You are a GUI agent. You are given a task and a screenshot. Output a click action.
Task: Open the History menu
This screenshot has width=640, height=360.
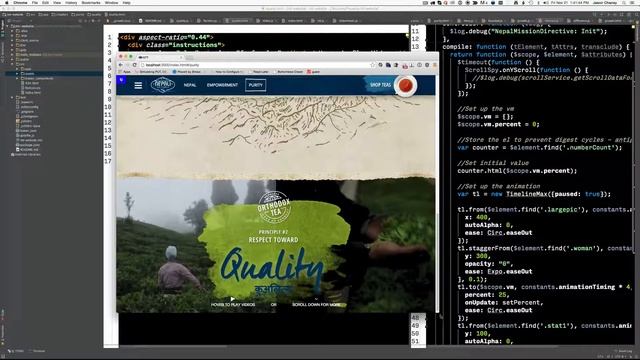pos(71,2)
